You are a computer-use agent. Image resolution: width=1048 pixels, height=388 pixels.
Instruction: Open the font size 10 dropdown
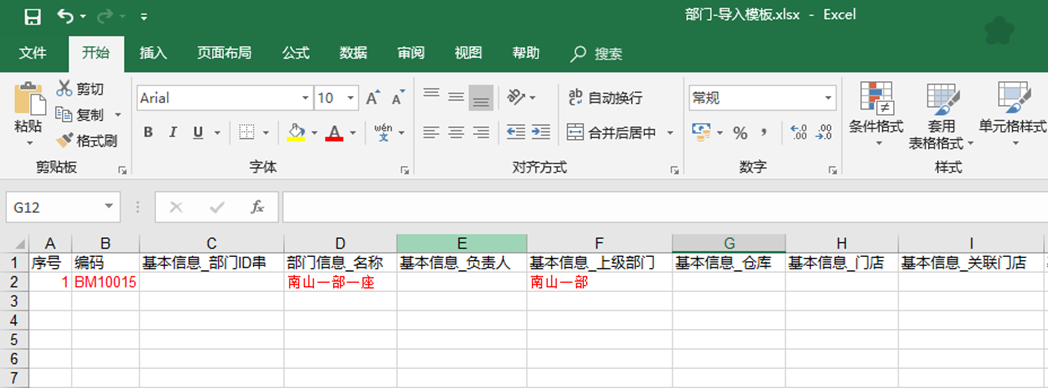click(350, 98)
